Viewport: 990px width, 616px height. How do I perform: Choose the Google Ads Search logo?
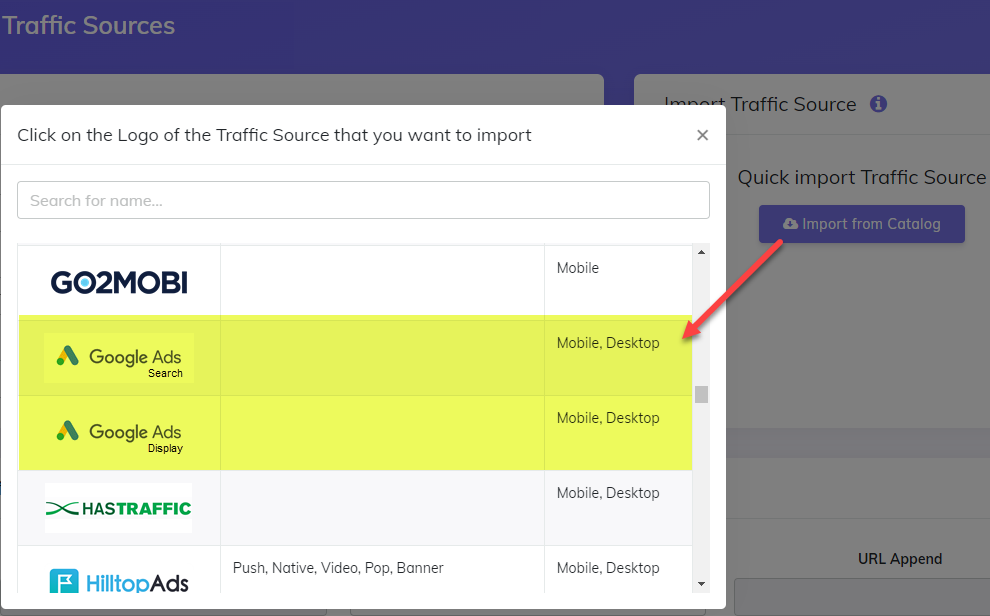pyautogui.click(x=119, y=358)
